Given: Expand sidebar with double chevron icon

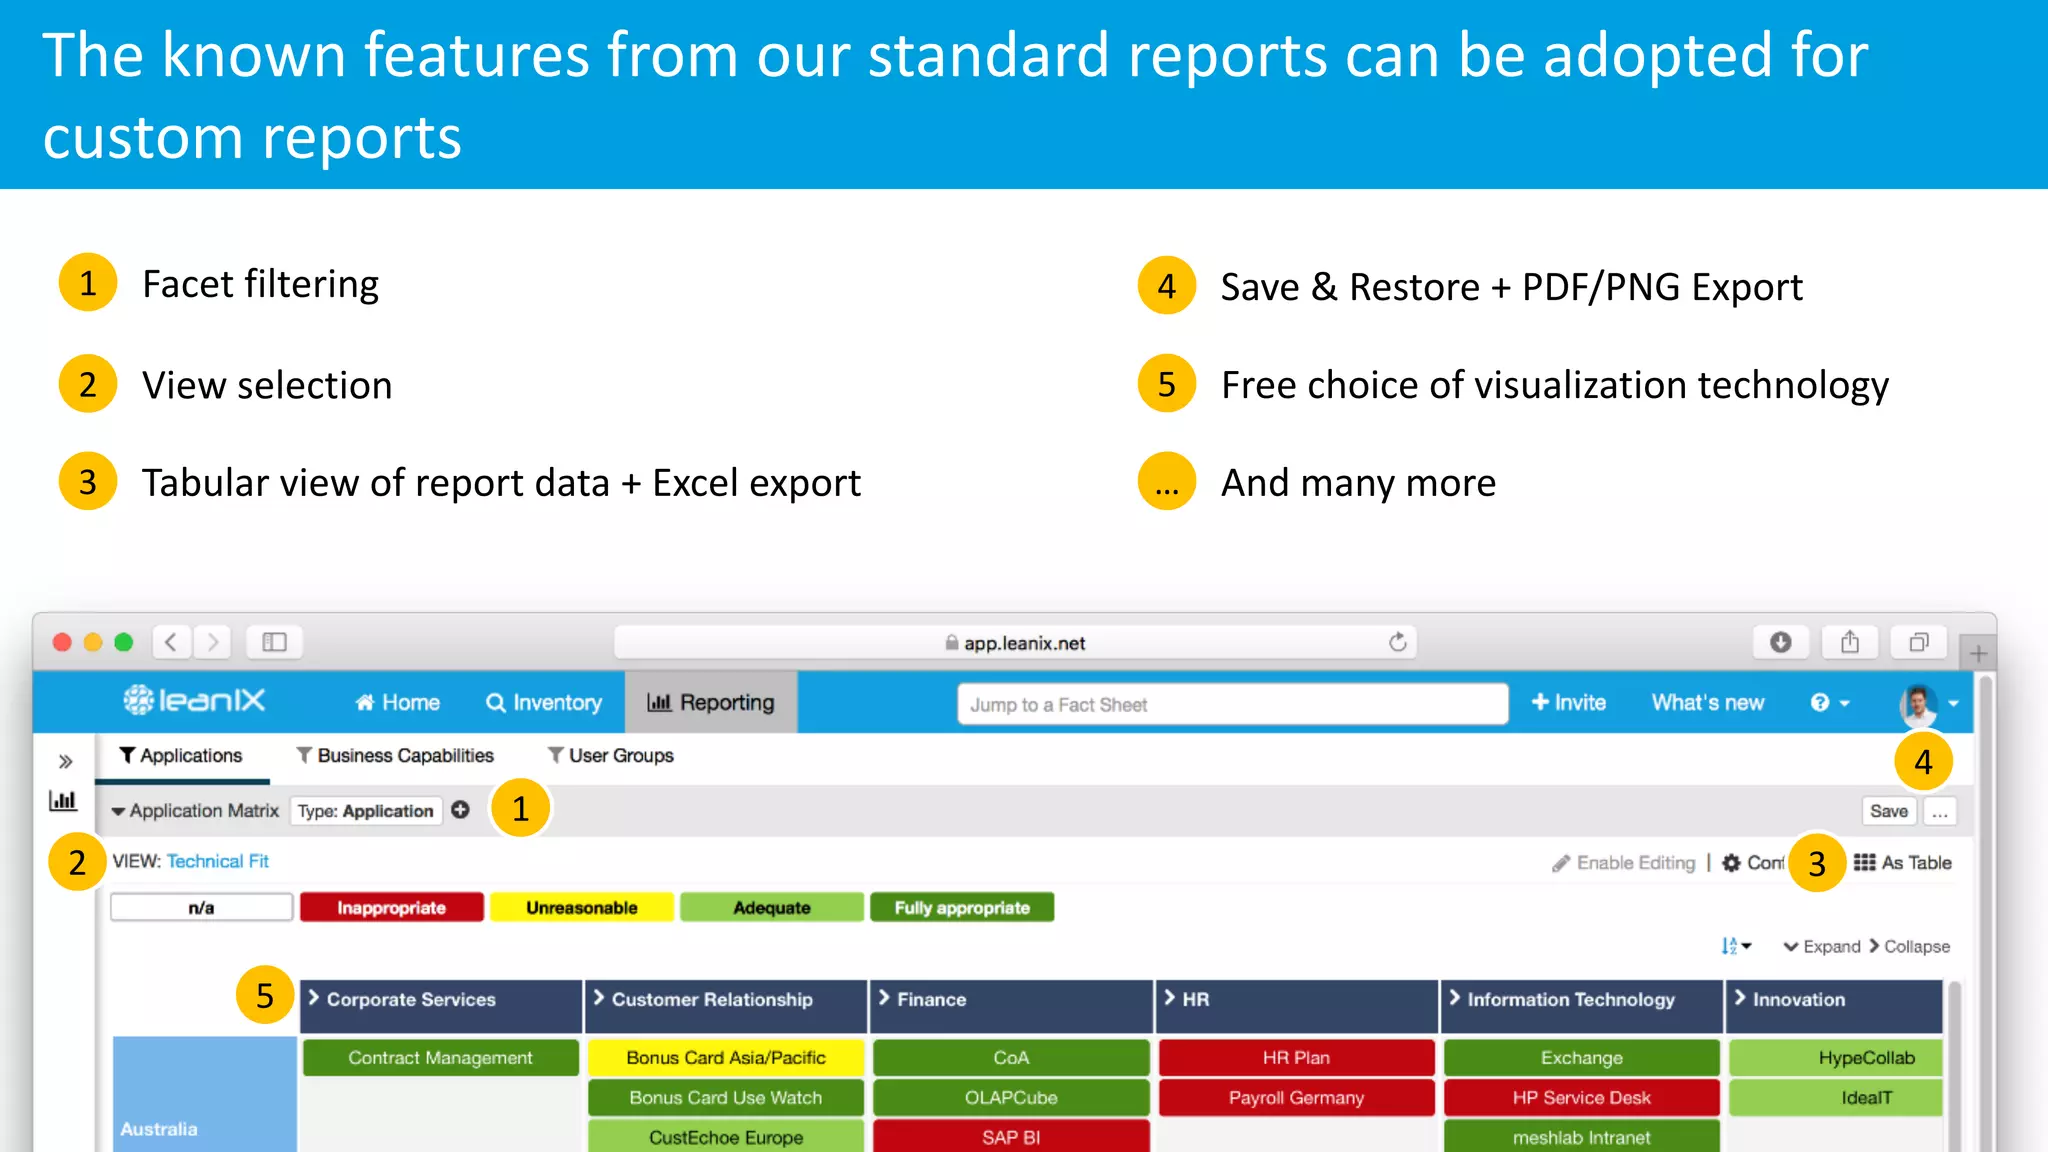Looking at the screenshot, I should pyautogui.click(x=65, y=761).
